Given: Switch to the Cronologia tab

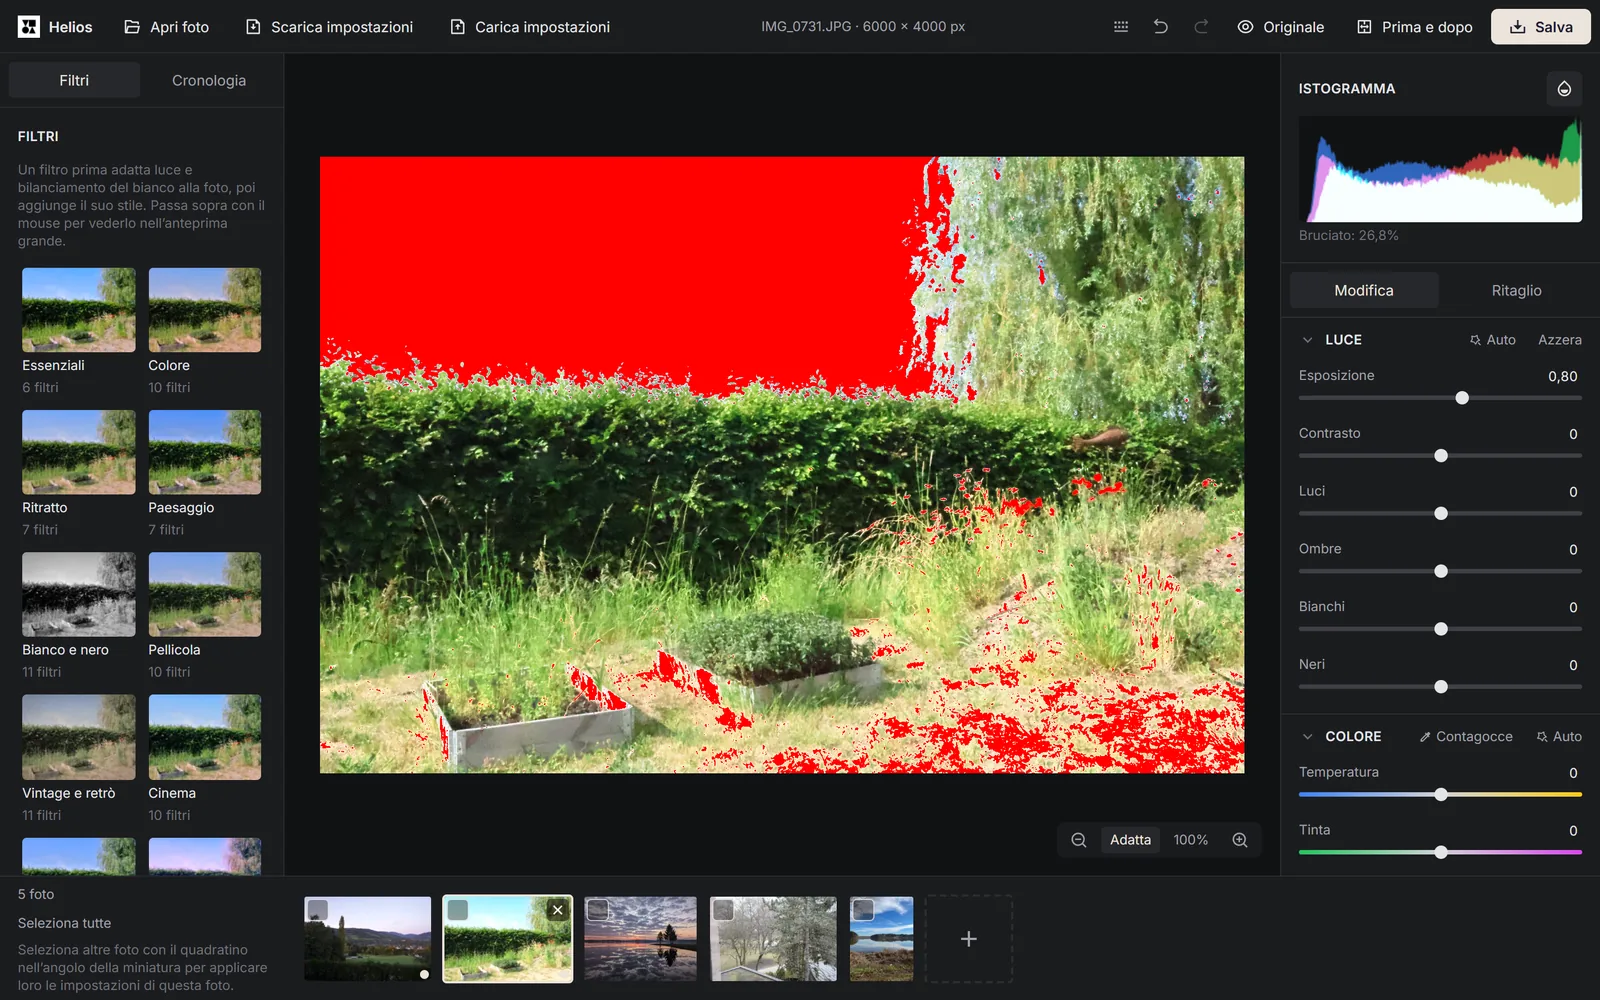Looking at the screenshot, I should (x=209, y=80).
